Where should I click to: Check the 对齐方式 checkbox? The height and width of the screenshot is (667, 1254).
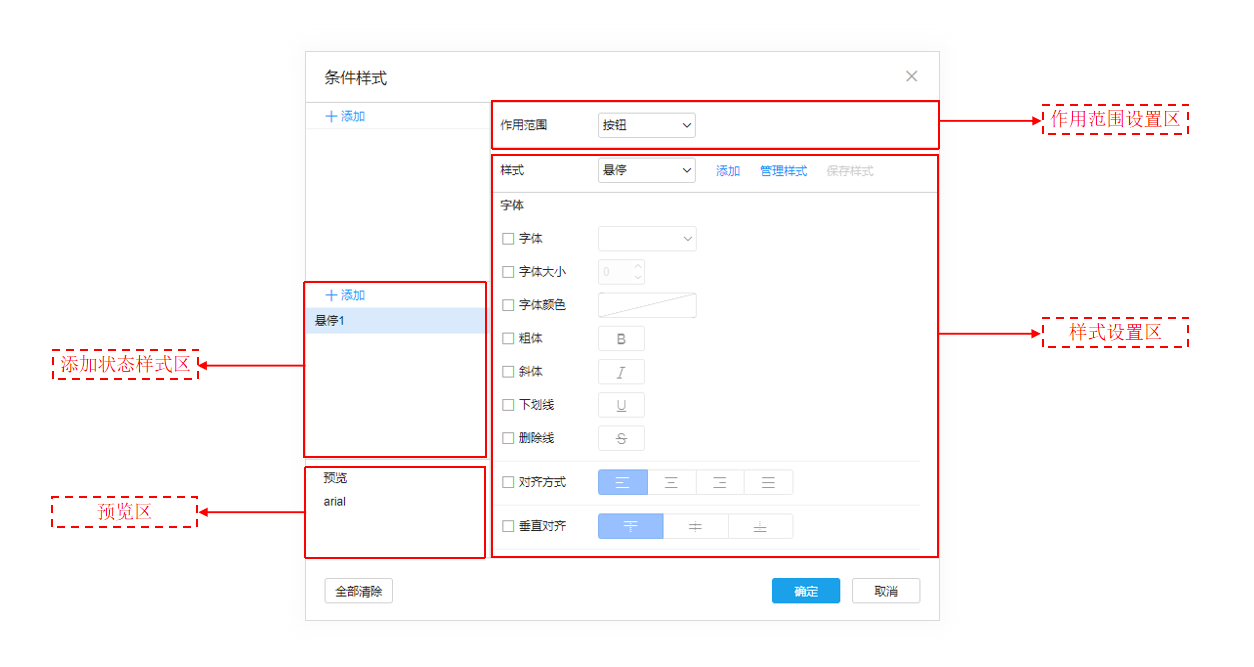pos(507,481)
